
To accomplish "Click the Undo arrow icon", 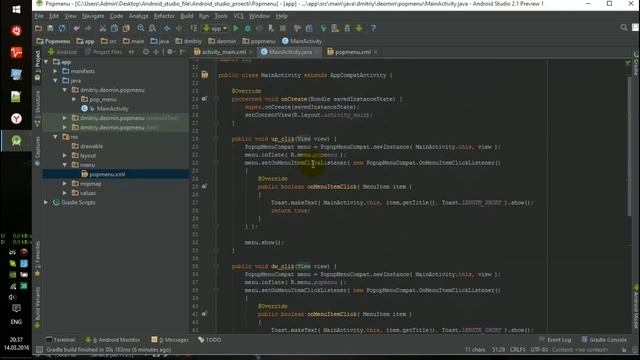I will point(76,28).
